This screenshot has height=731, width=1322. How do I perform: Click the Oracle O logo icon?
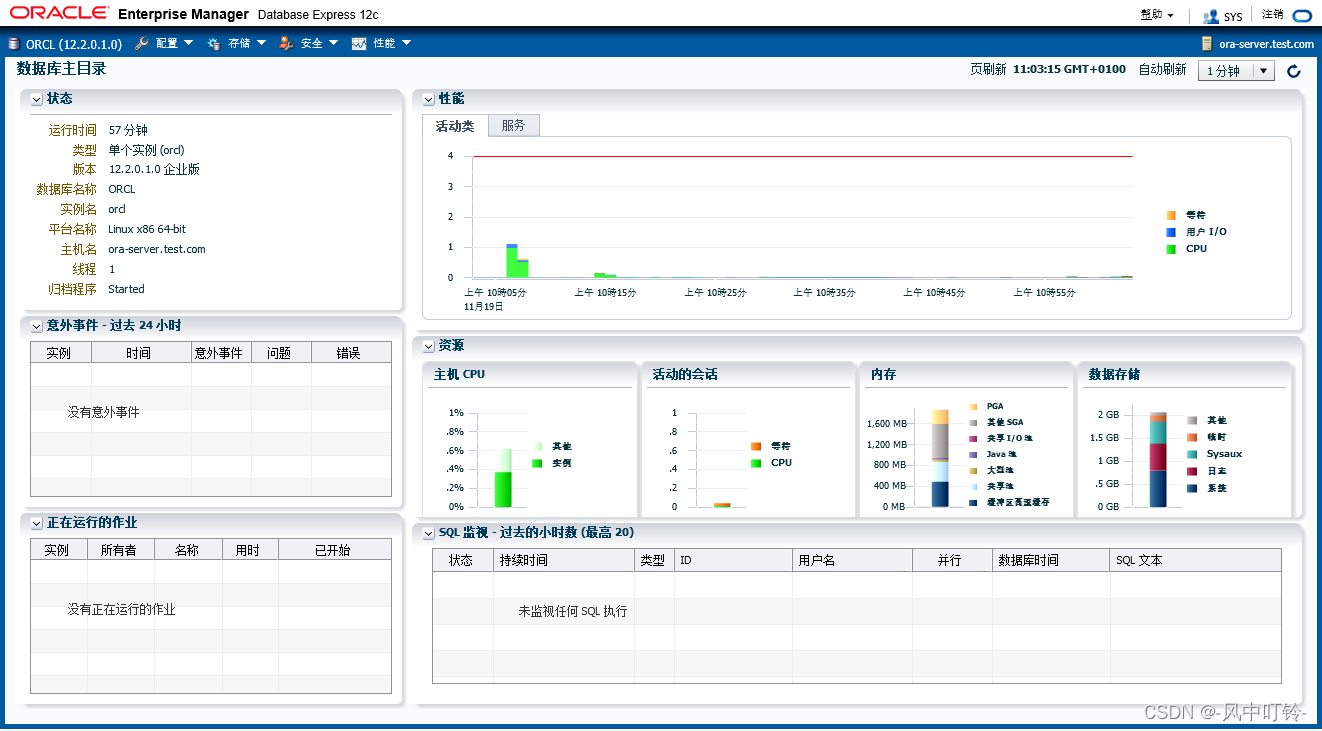point(1301,16)
